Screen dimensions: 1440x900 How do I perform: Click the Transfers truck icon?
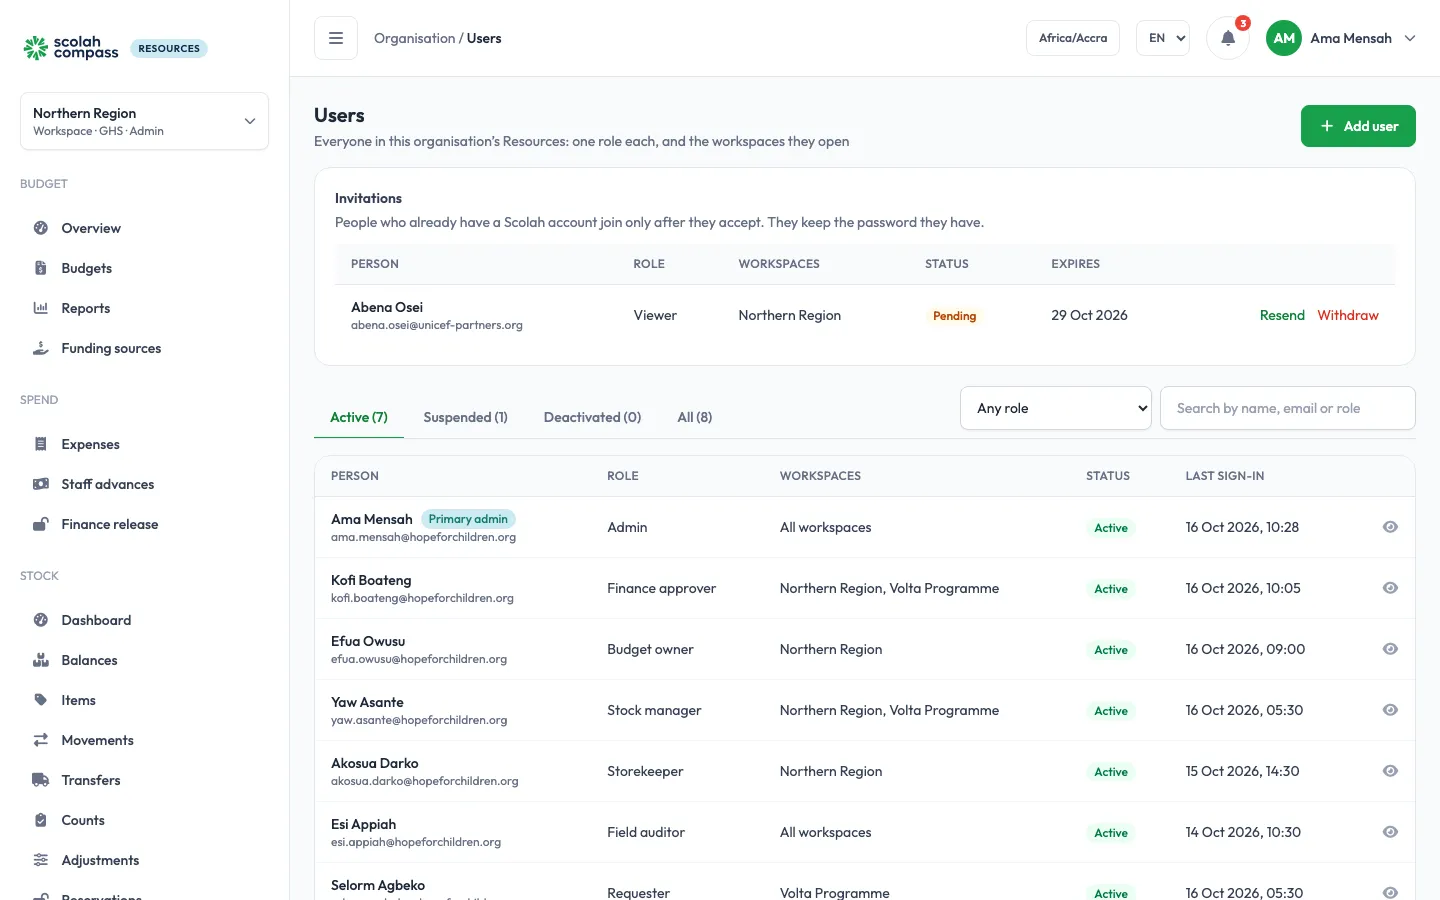pyautogui.click(x=41, y=780)
